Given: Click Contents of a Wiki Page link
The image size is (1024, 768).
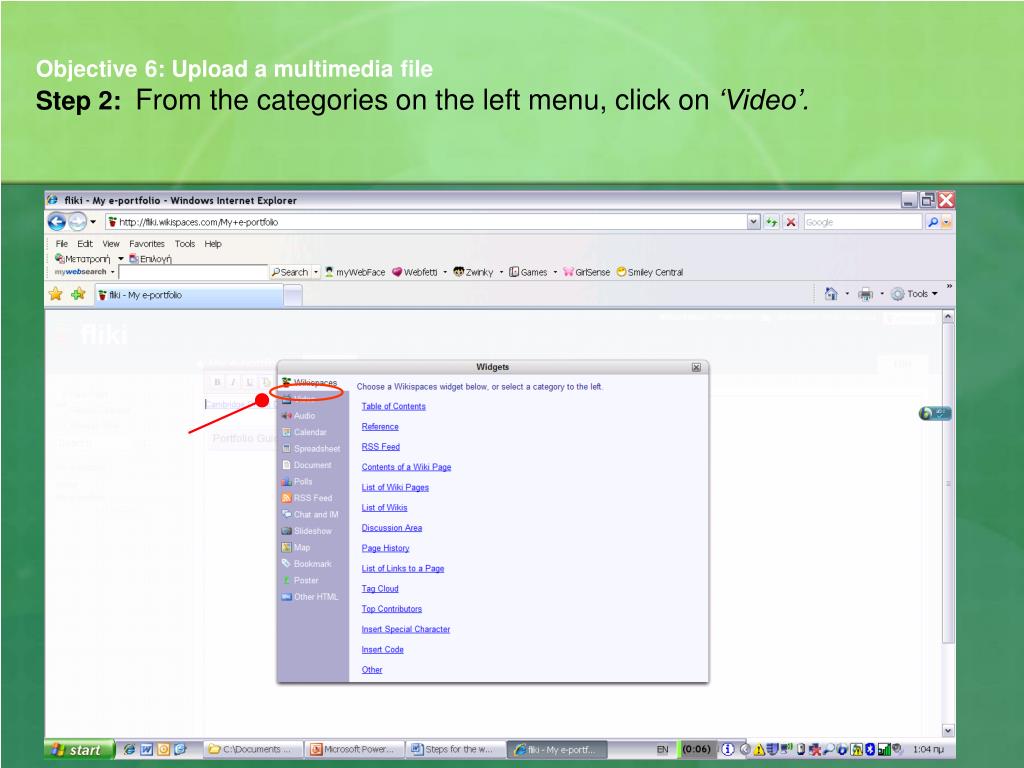Looking at the screenshot, I should pyautogui.click(x=406, y=467).
